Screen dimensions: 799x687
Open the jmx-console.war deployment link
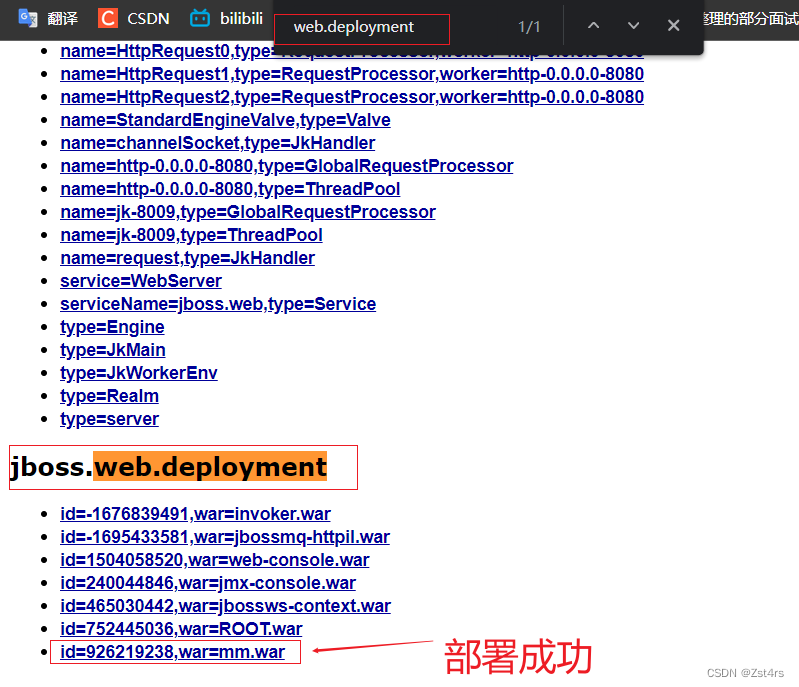point(208,583)
